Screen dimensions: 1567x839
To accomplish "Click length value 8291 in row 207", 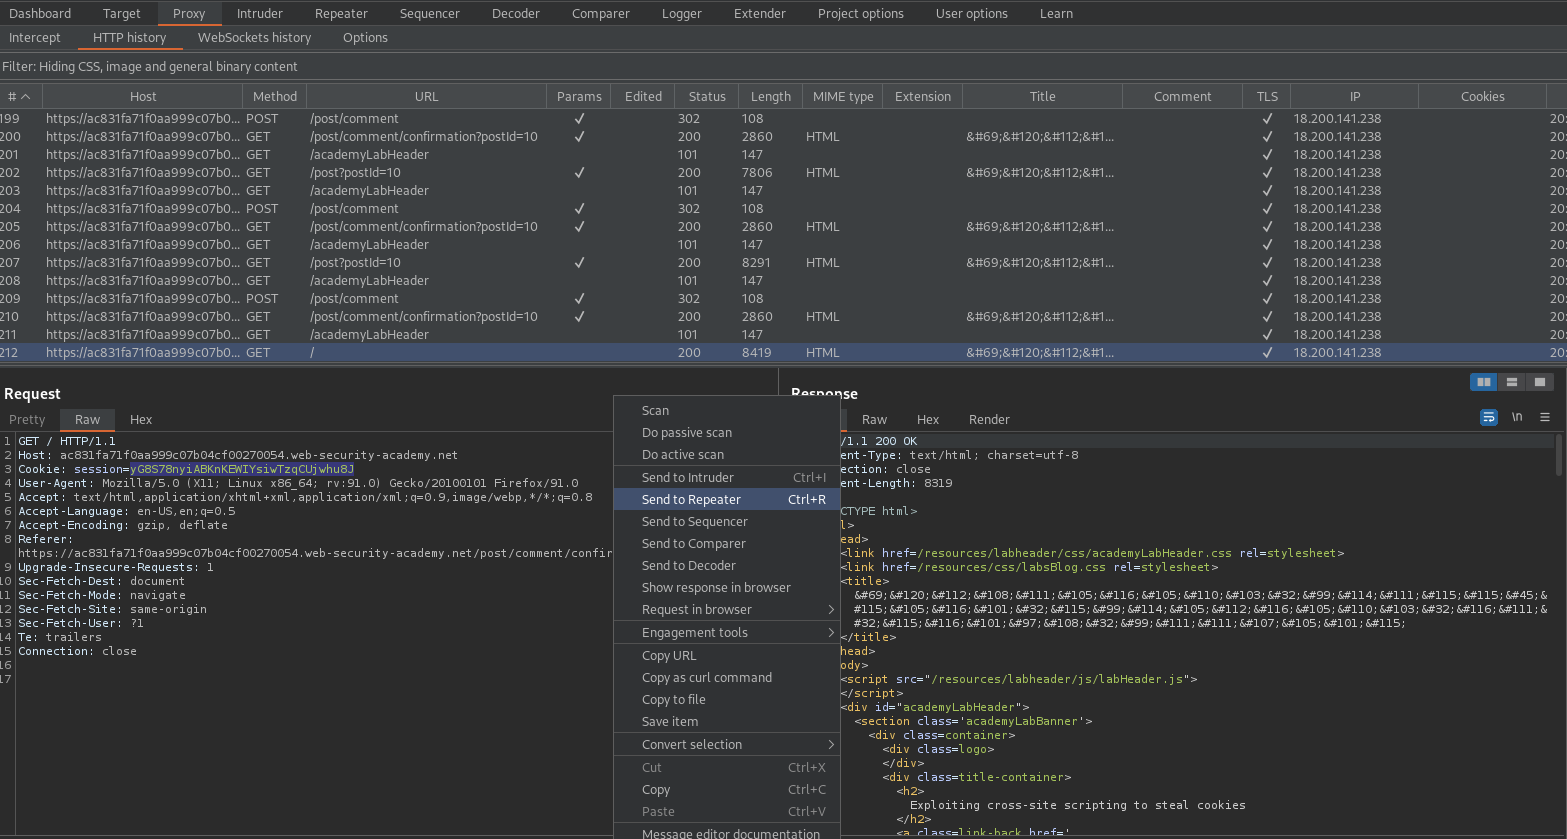I will coord(756,263).
